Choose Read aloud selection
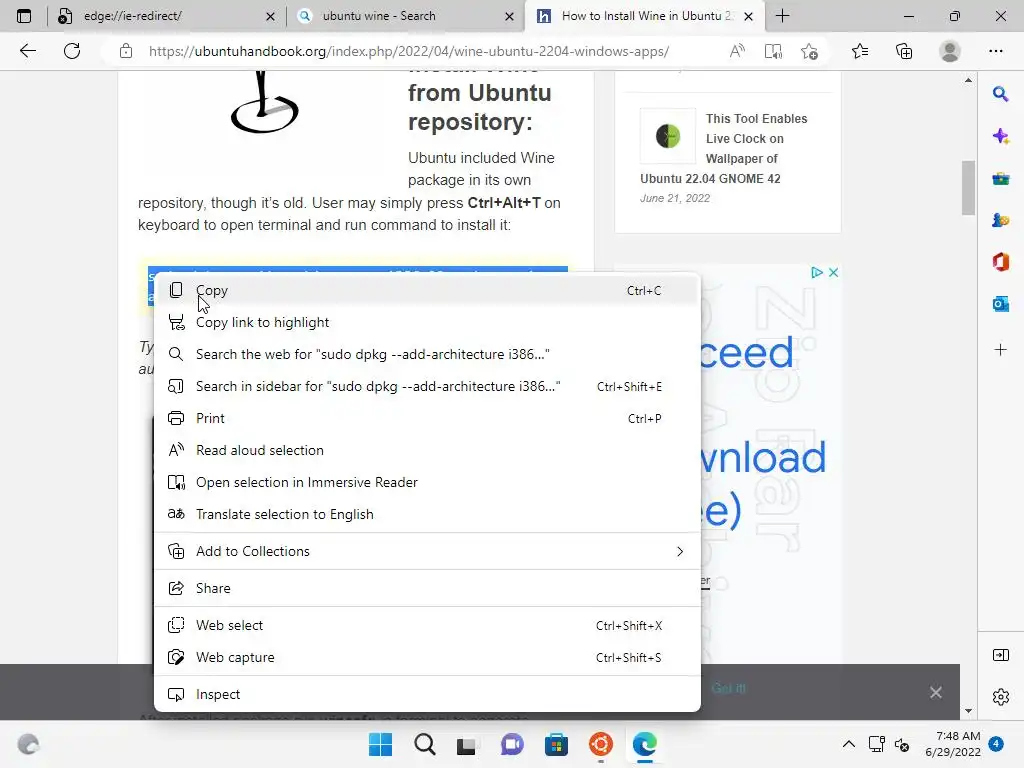 (427, 451)
